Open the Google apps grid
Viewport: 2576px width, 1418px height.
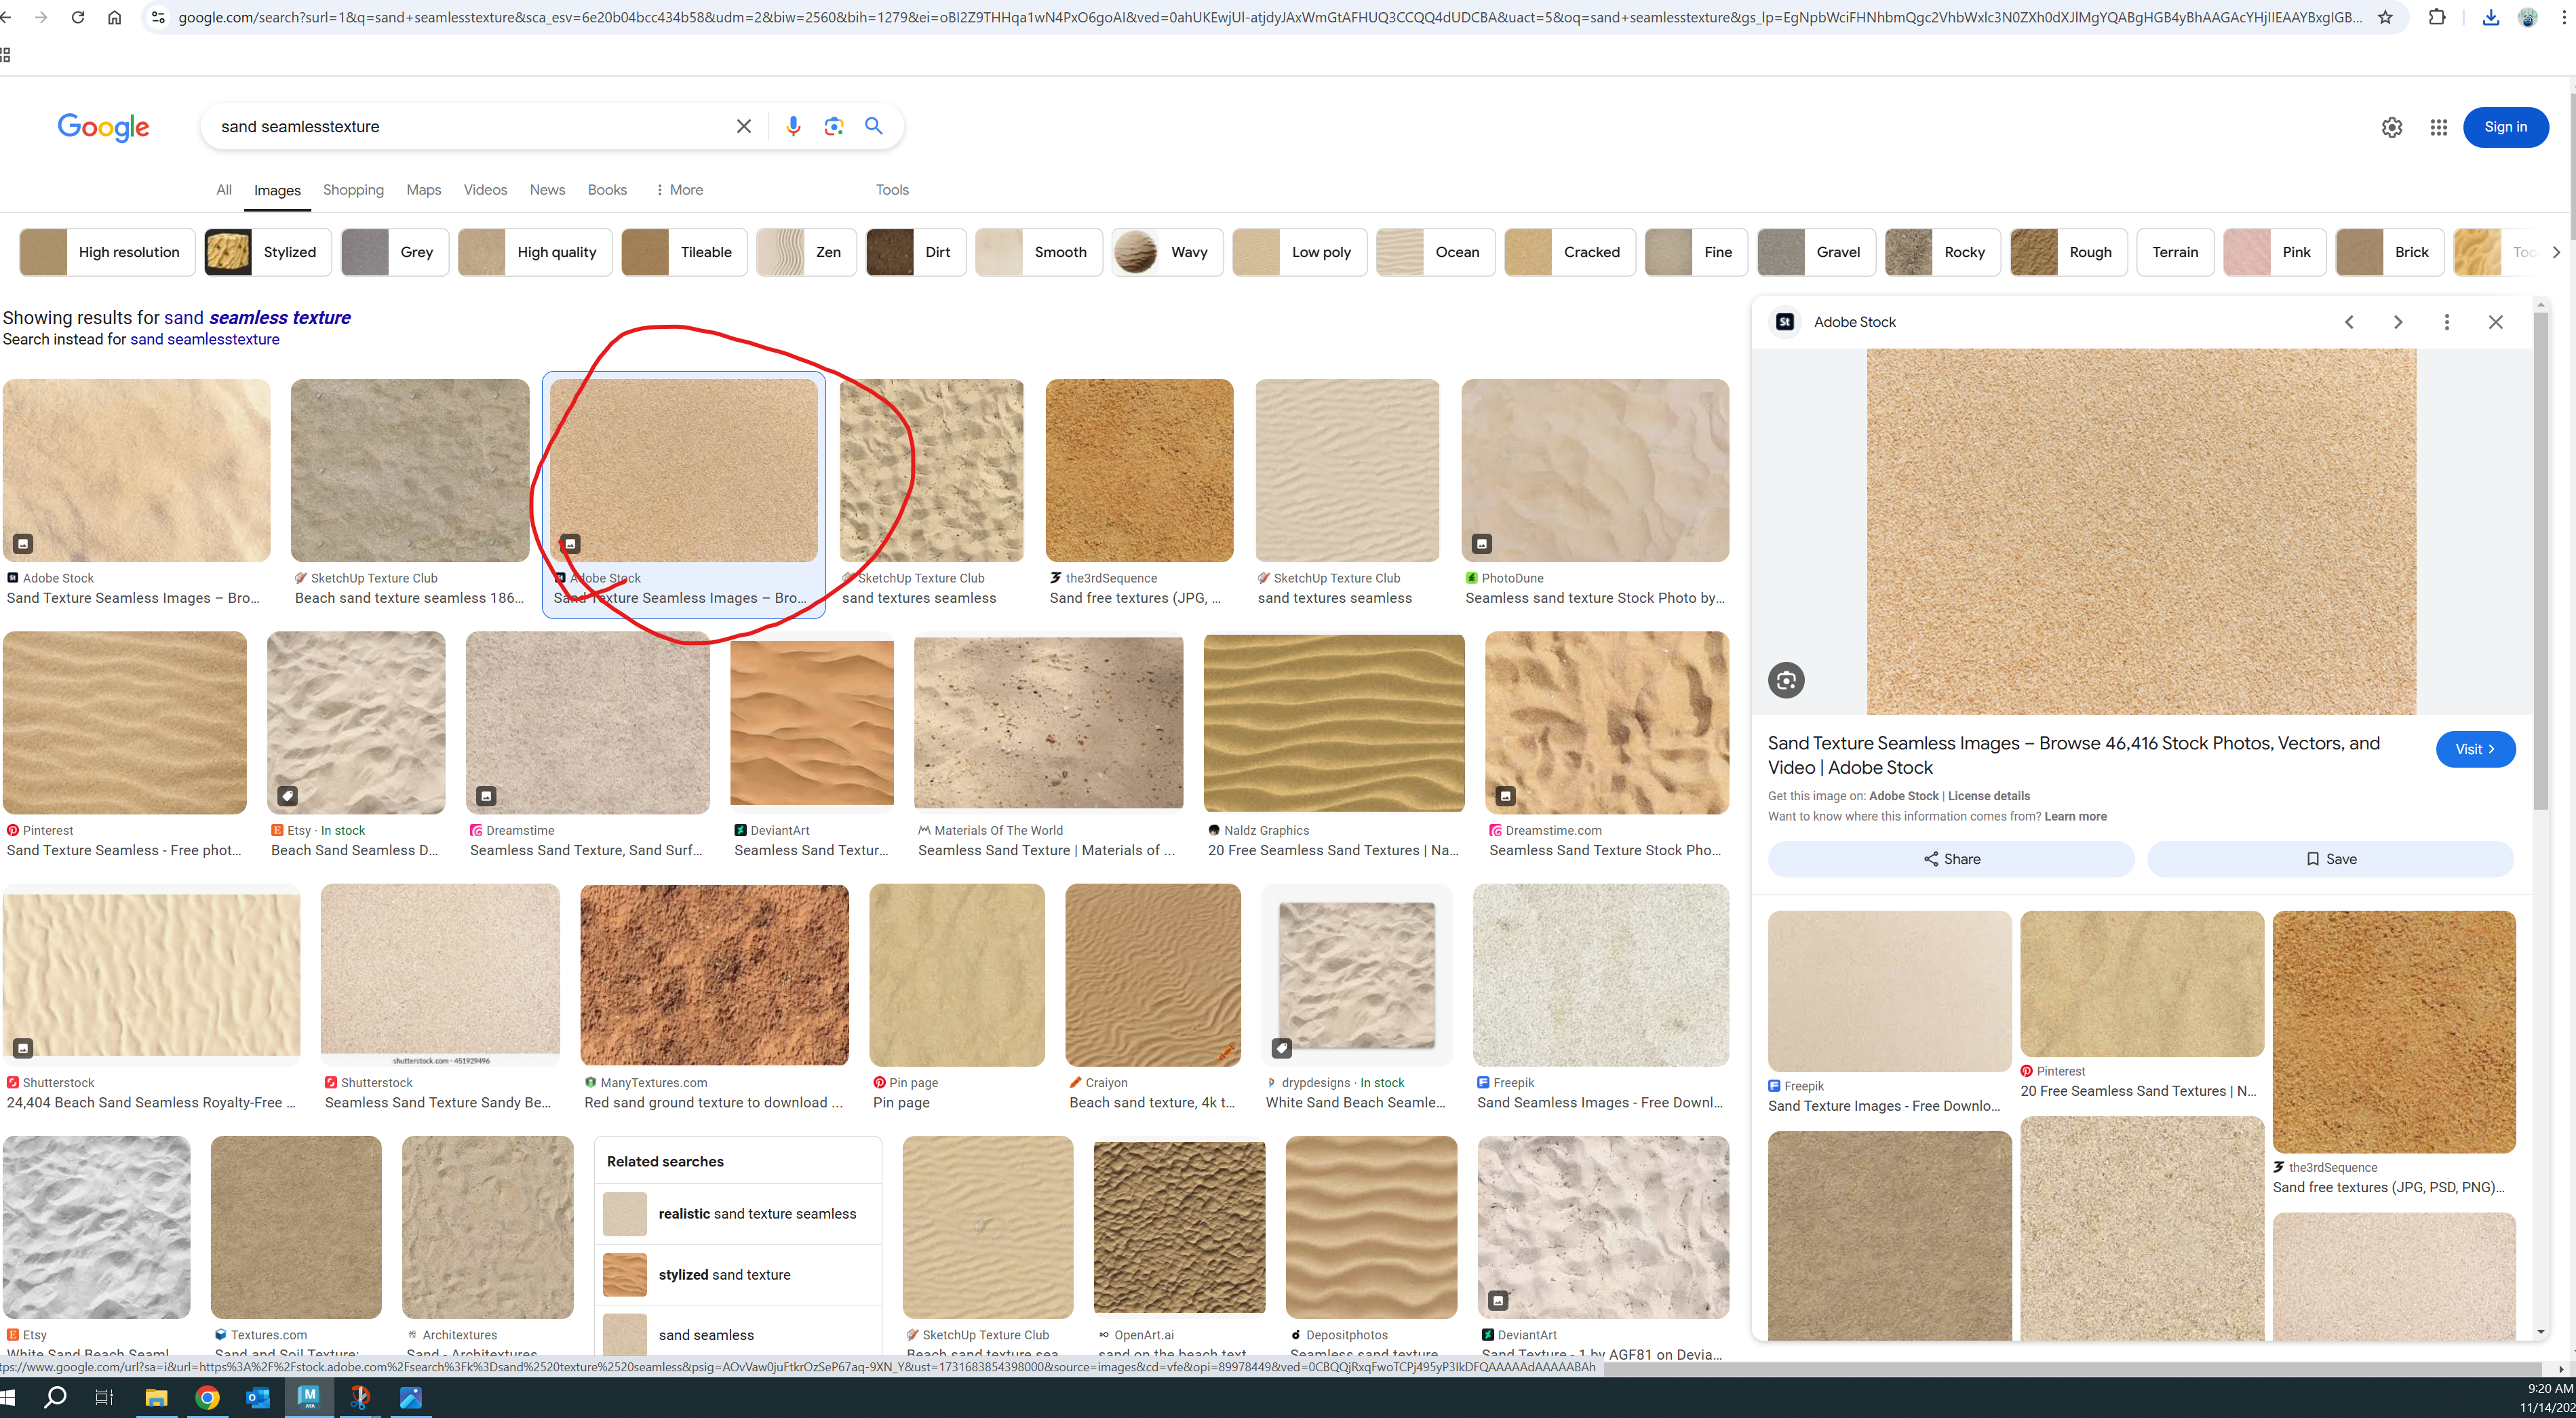tap(2439, 127)
